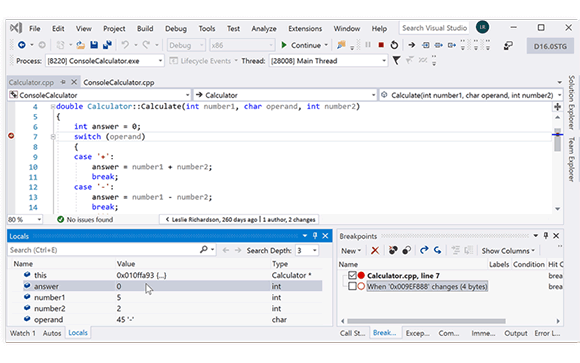Collapse the switch block on line 7
The width and height of the screenshot is (580, 363).
53,137
